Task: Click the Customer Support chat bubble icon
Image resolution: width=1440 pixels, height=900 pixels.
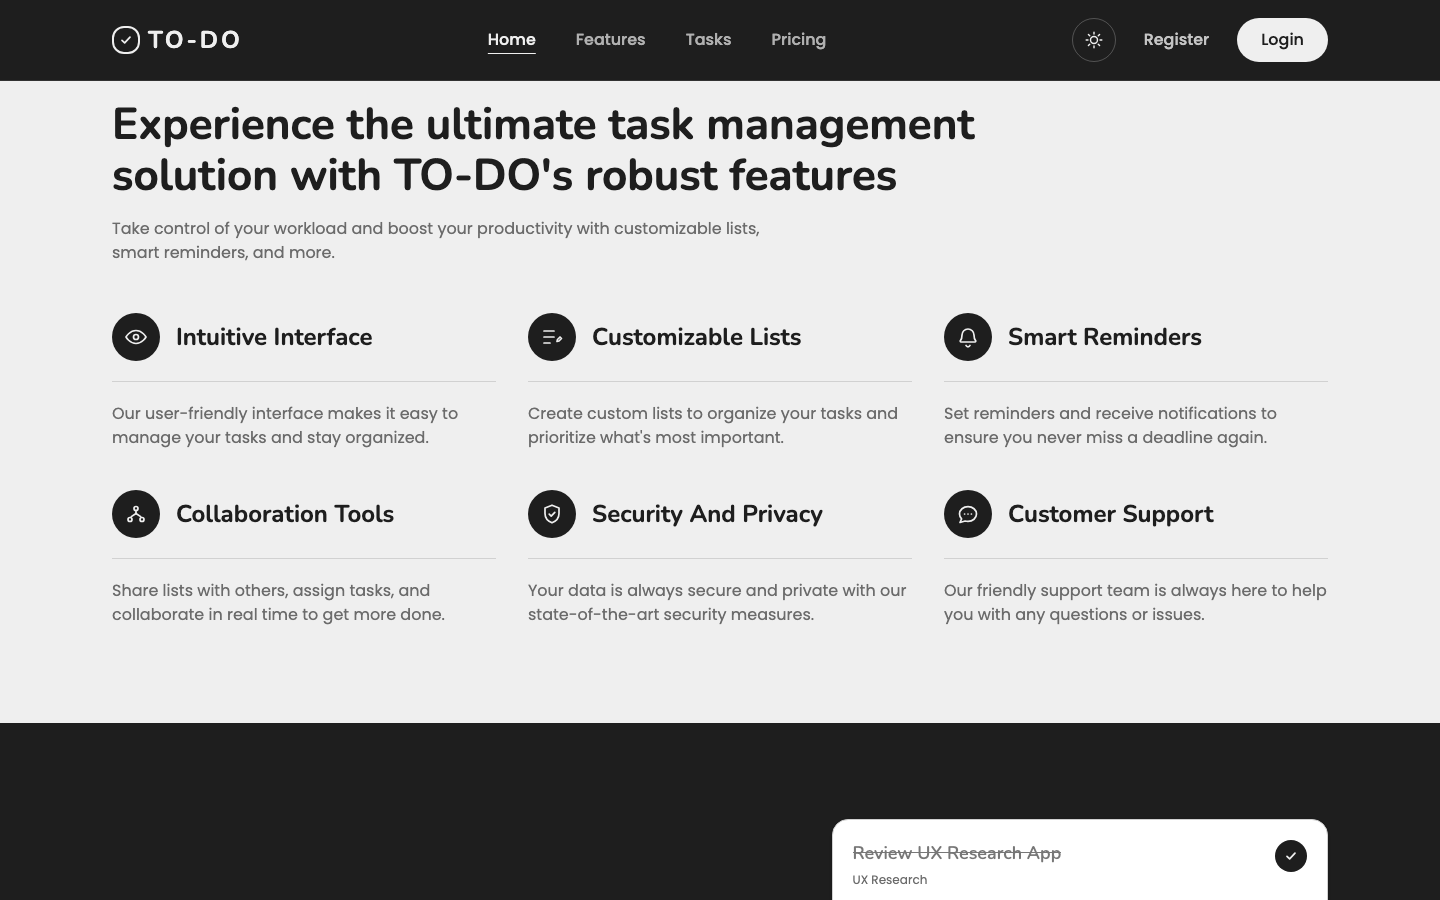Action: click(x=968, y=514)
